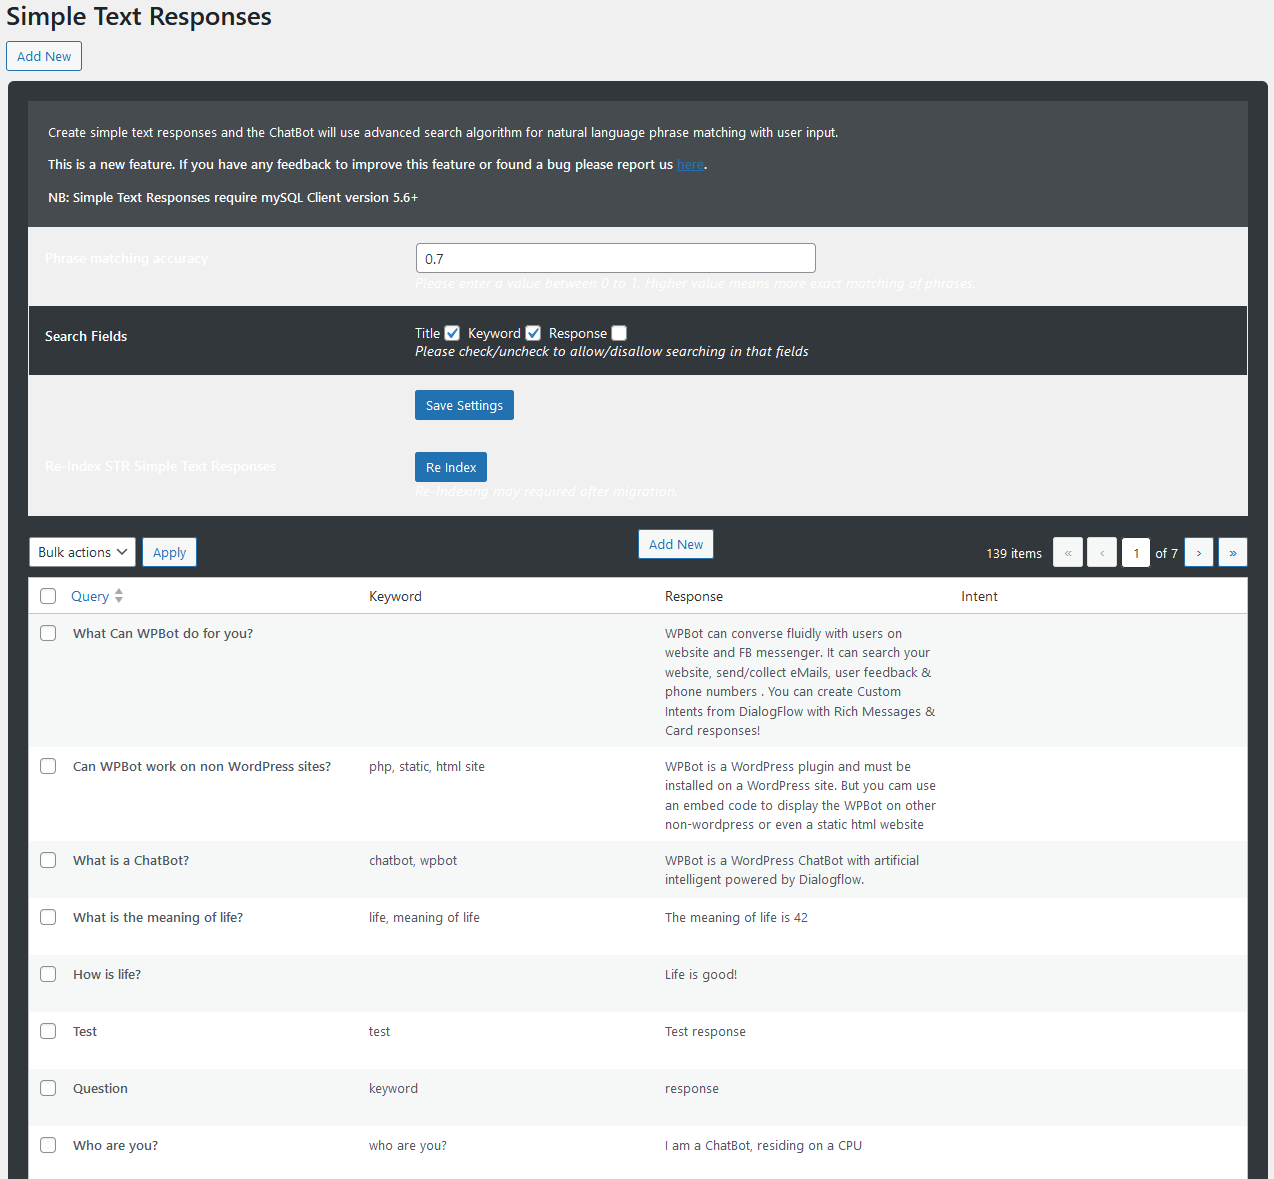
Task: Go to the previous page of responses
Action: click(x=1101, y=551)
